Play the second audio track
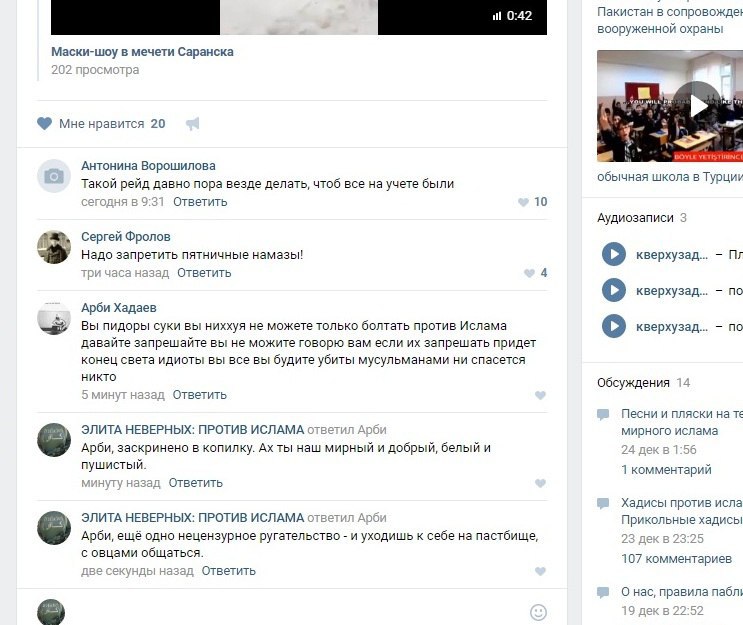Image resolution: width=743 pixels, height=625 pixels. coord(614,290)
